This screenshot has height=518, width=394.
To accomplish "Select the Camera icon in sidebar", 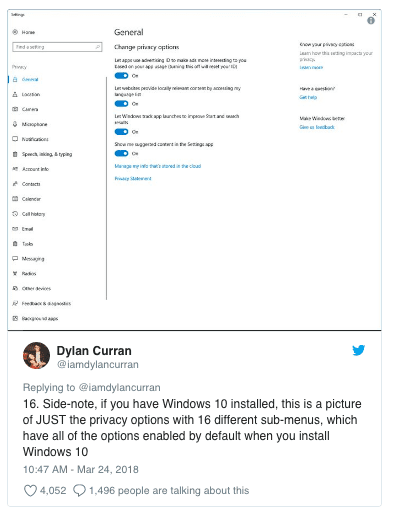I will point(15,109).
